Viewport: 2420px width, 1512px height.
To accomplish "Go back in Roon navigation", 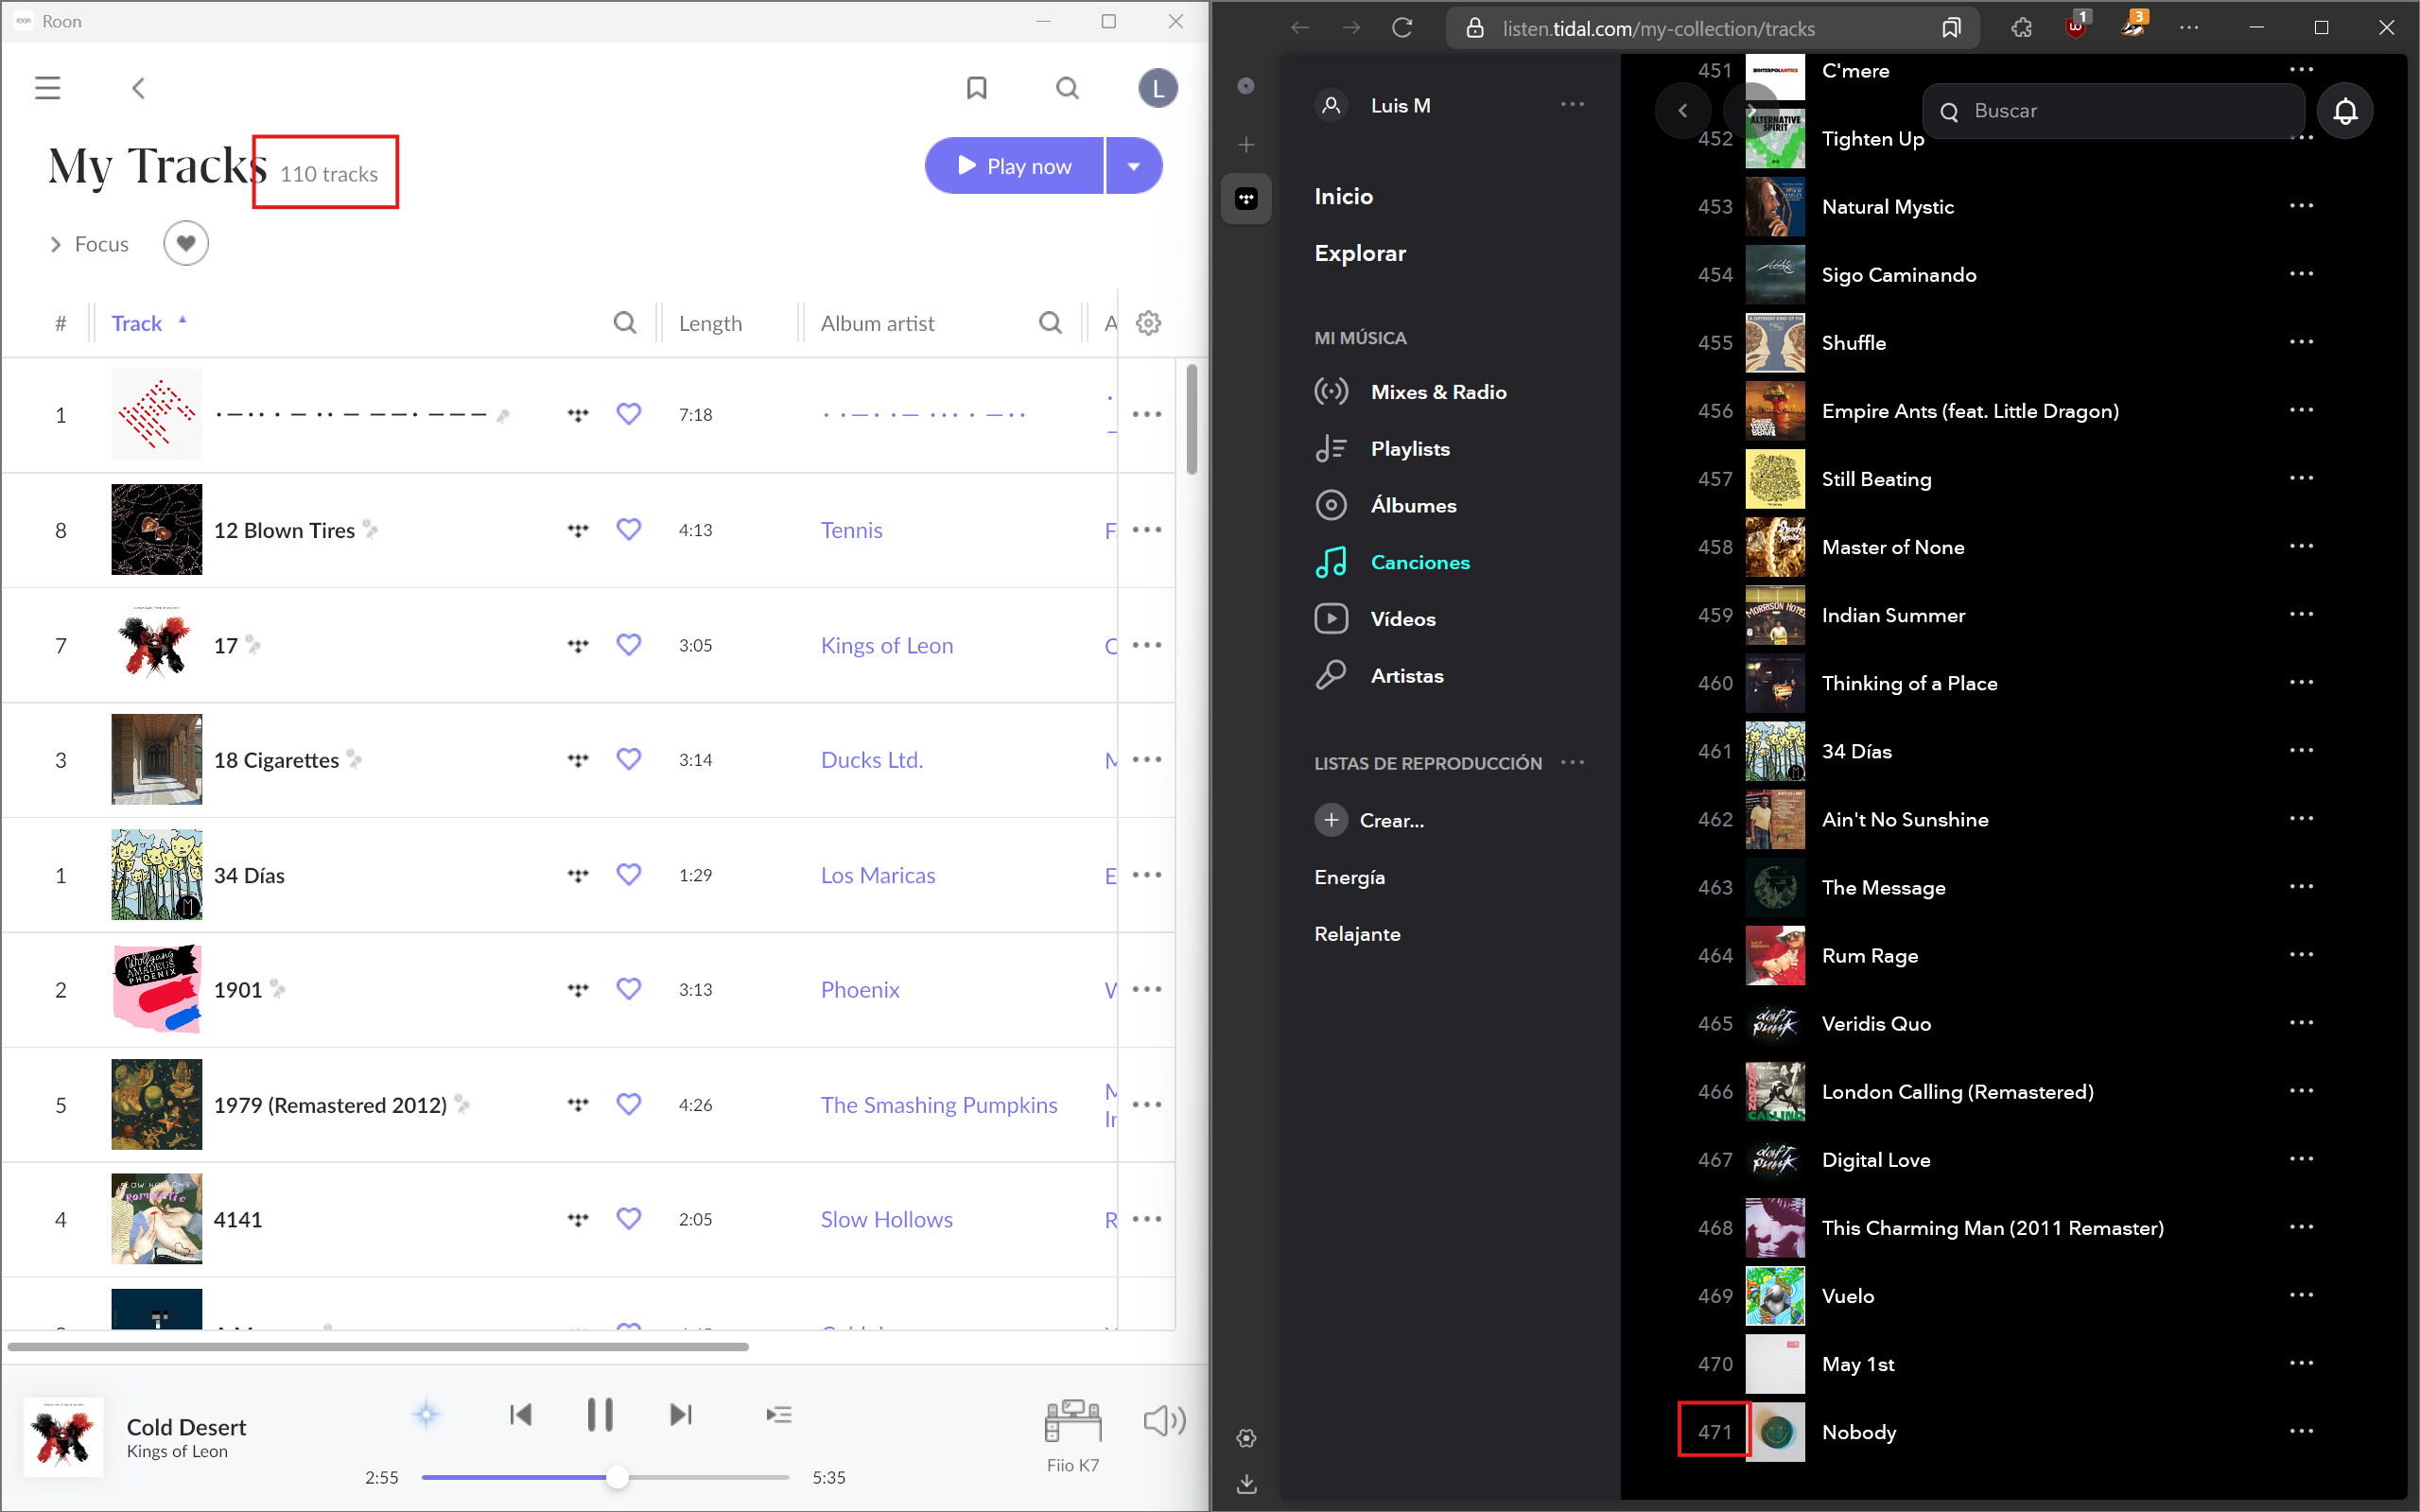I will (139, 88).
